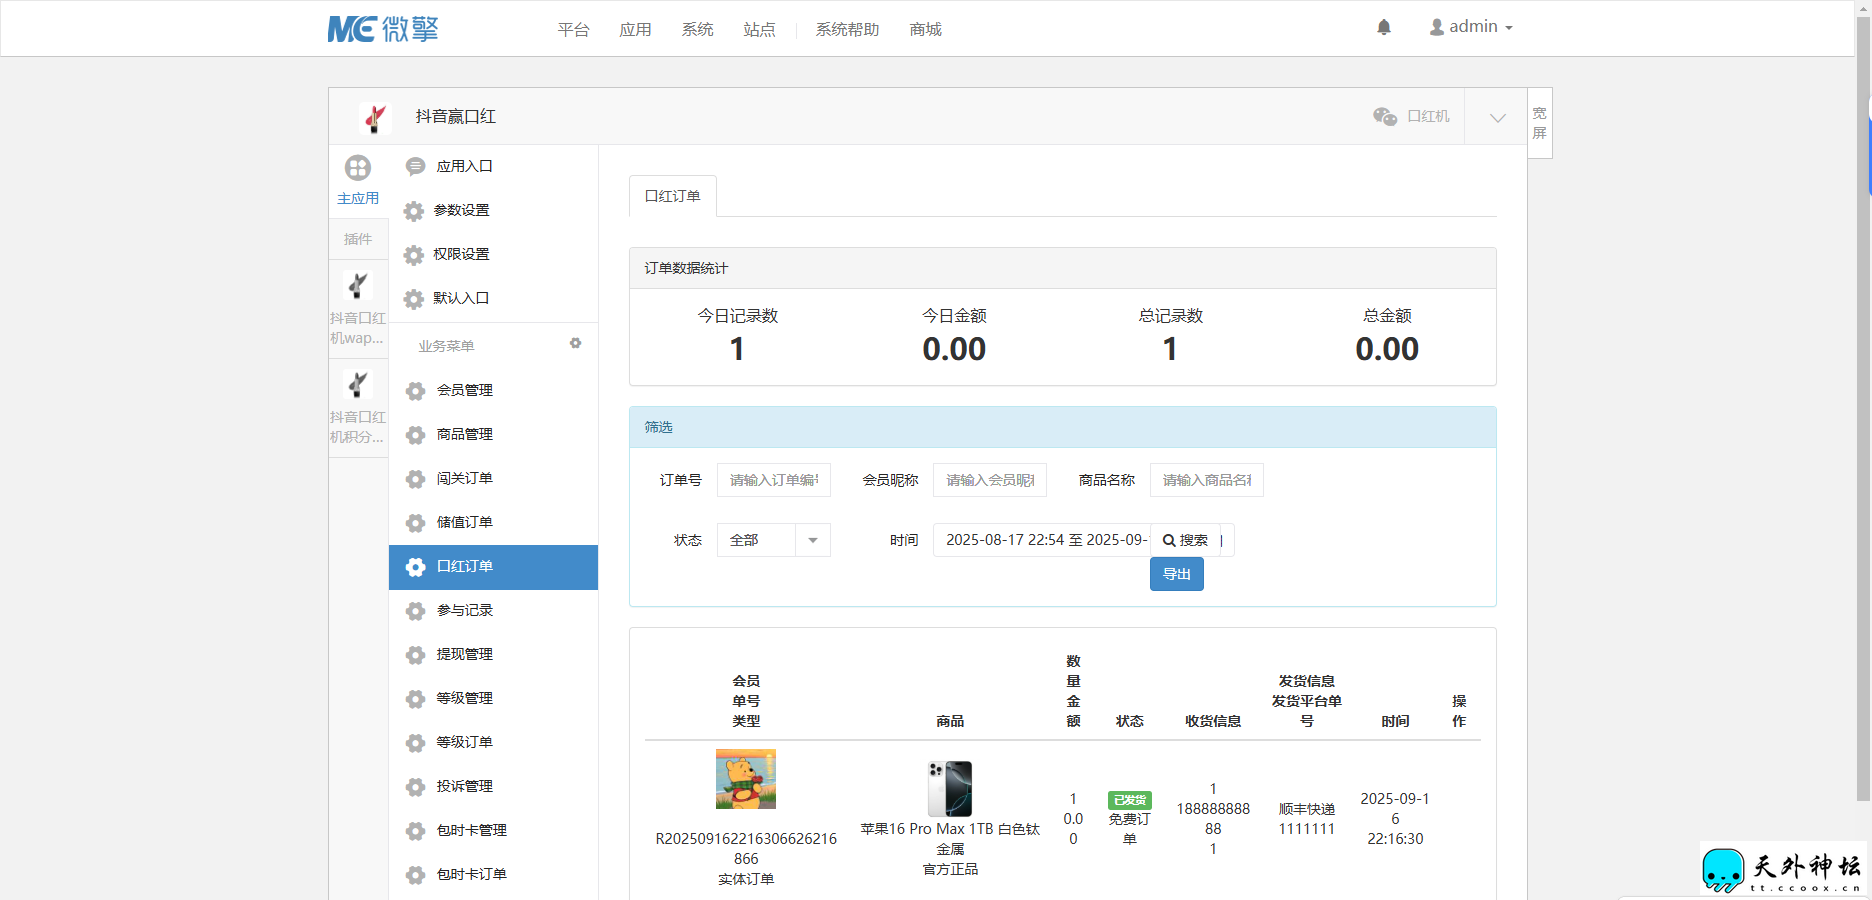Open 会员管理 in the sidebar

click(x=464, y=390)
